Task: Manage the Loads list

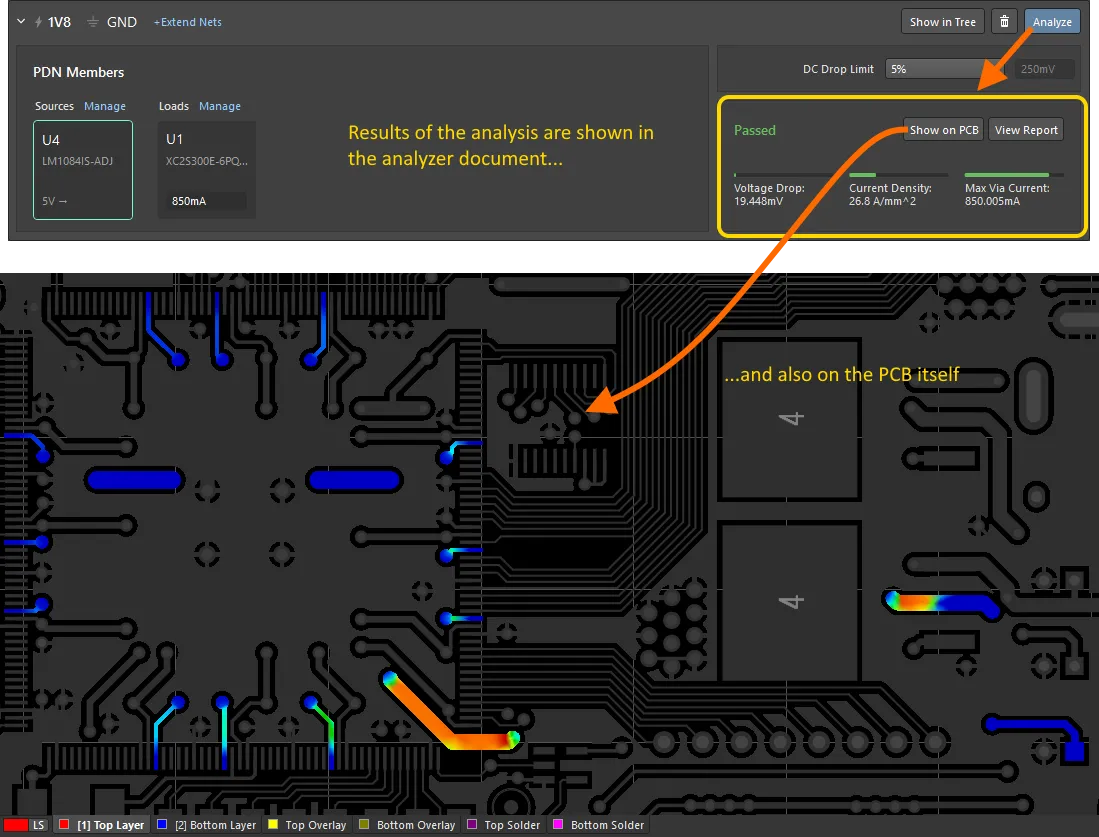Action: pyautogui.click(x=220, y=106)
